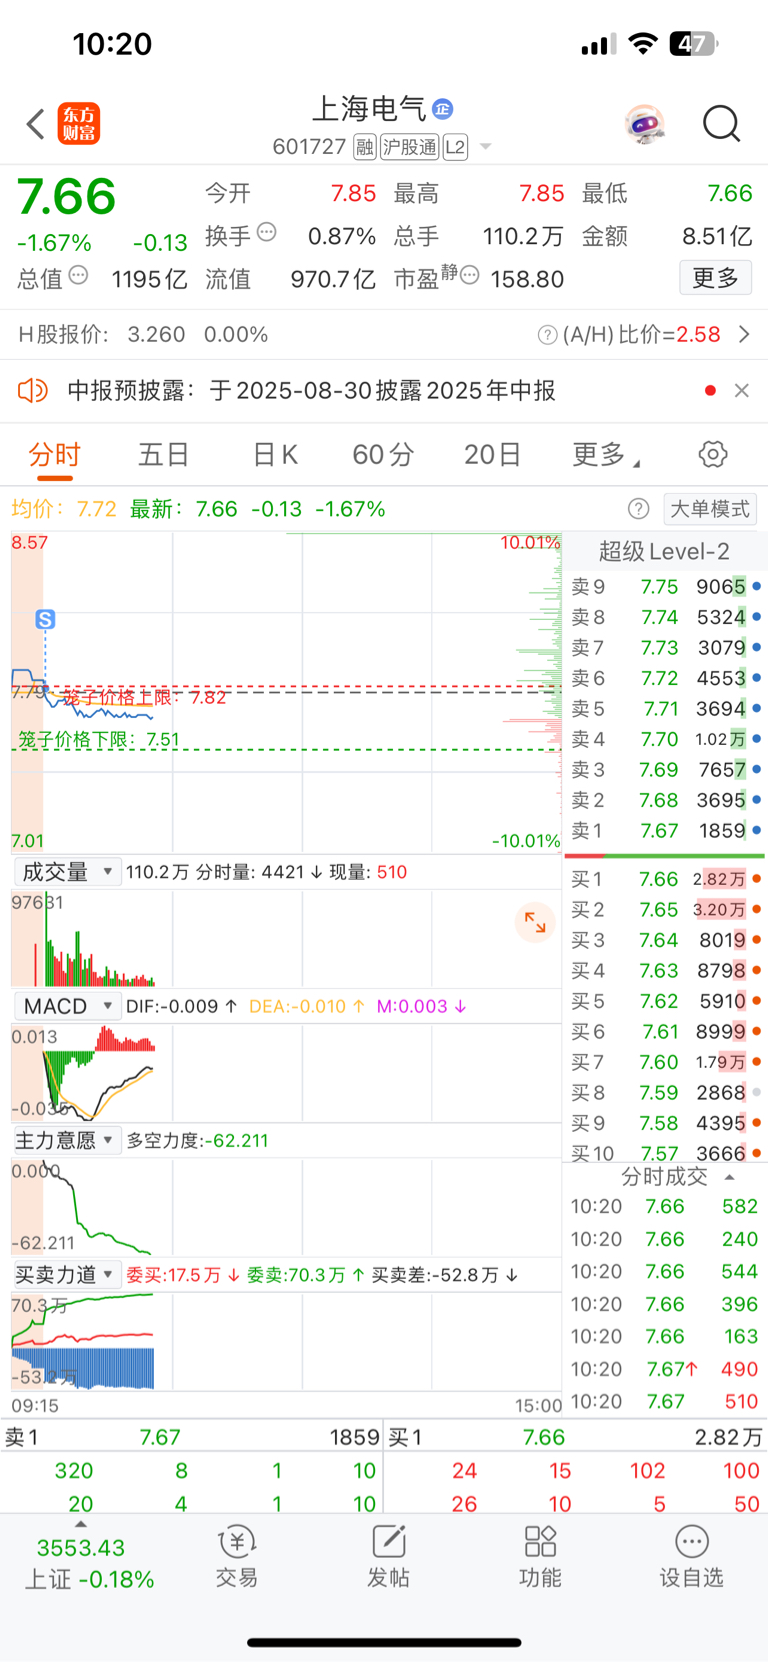Open the 中报预披露 announcement text
This screenshot has width=768, height=1662.
(311, 391)
